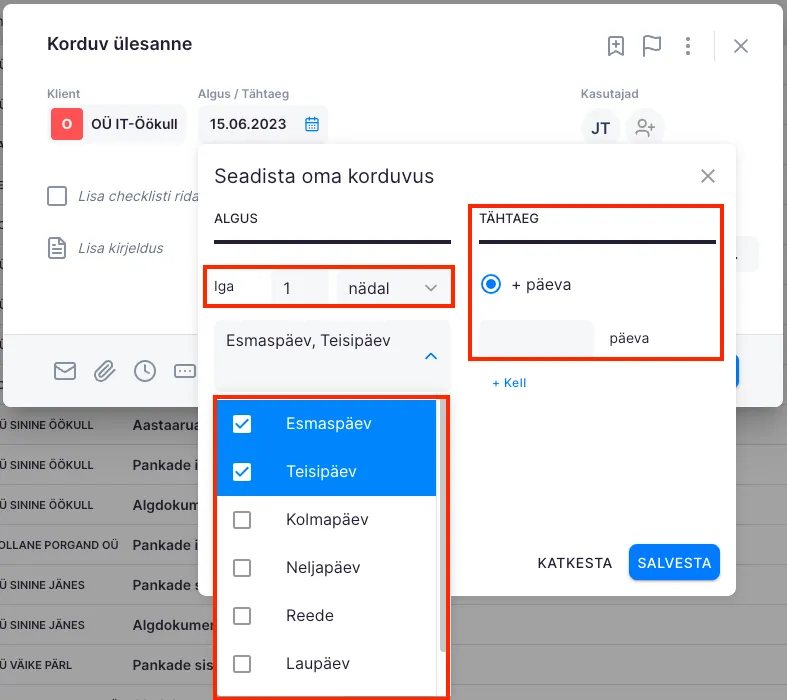Open the nädal period dropdown

(392, 288)
